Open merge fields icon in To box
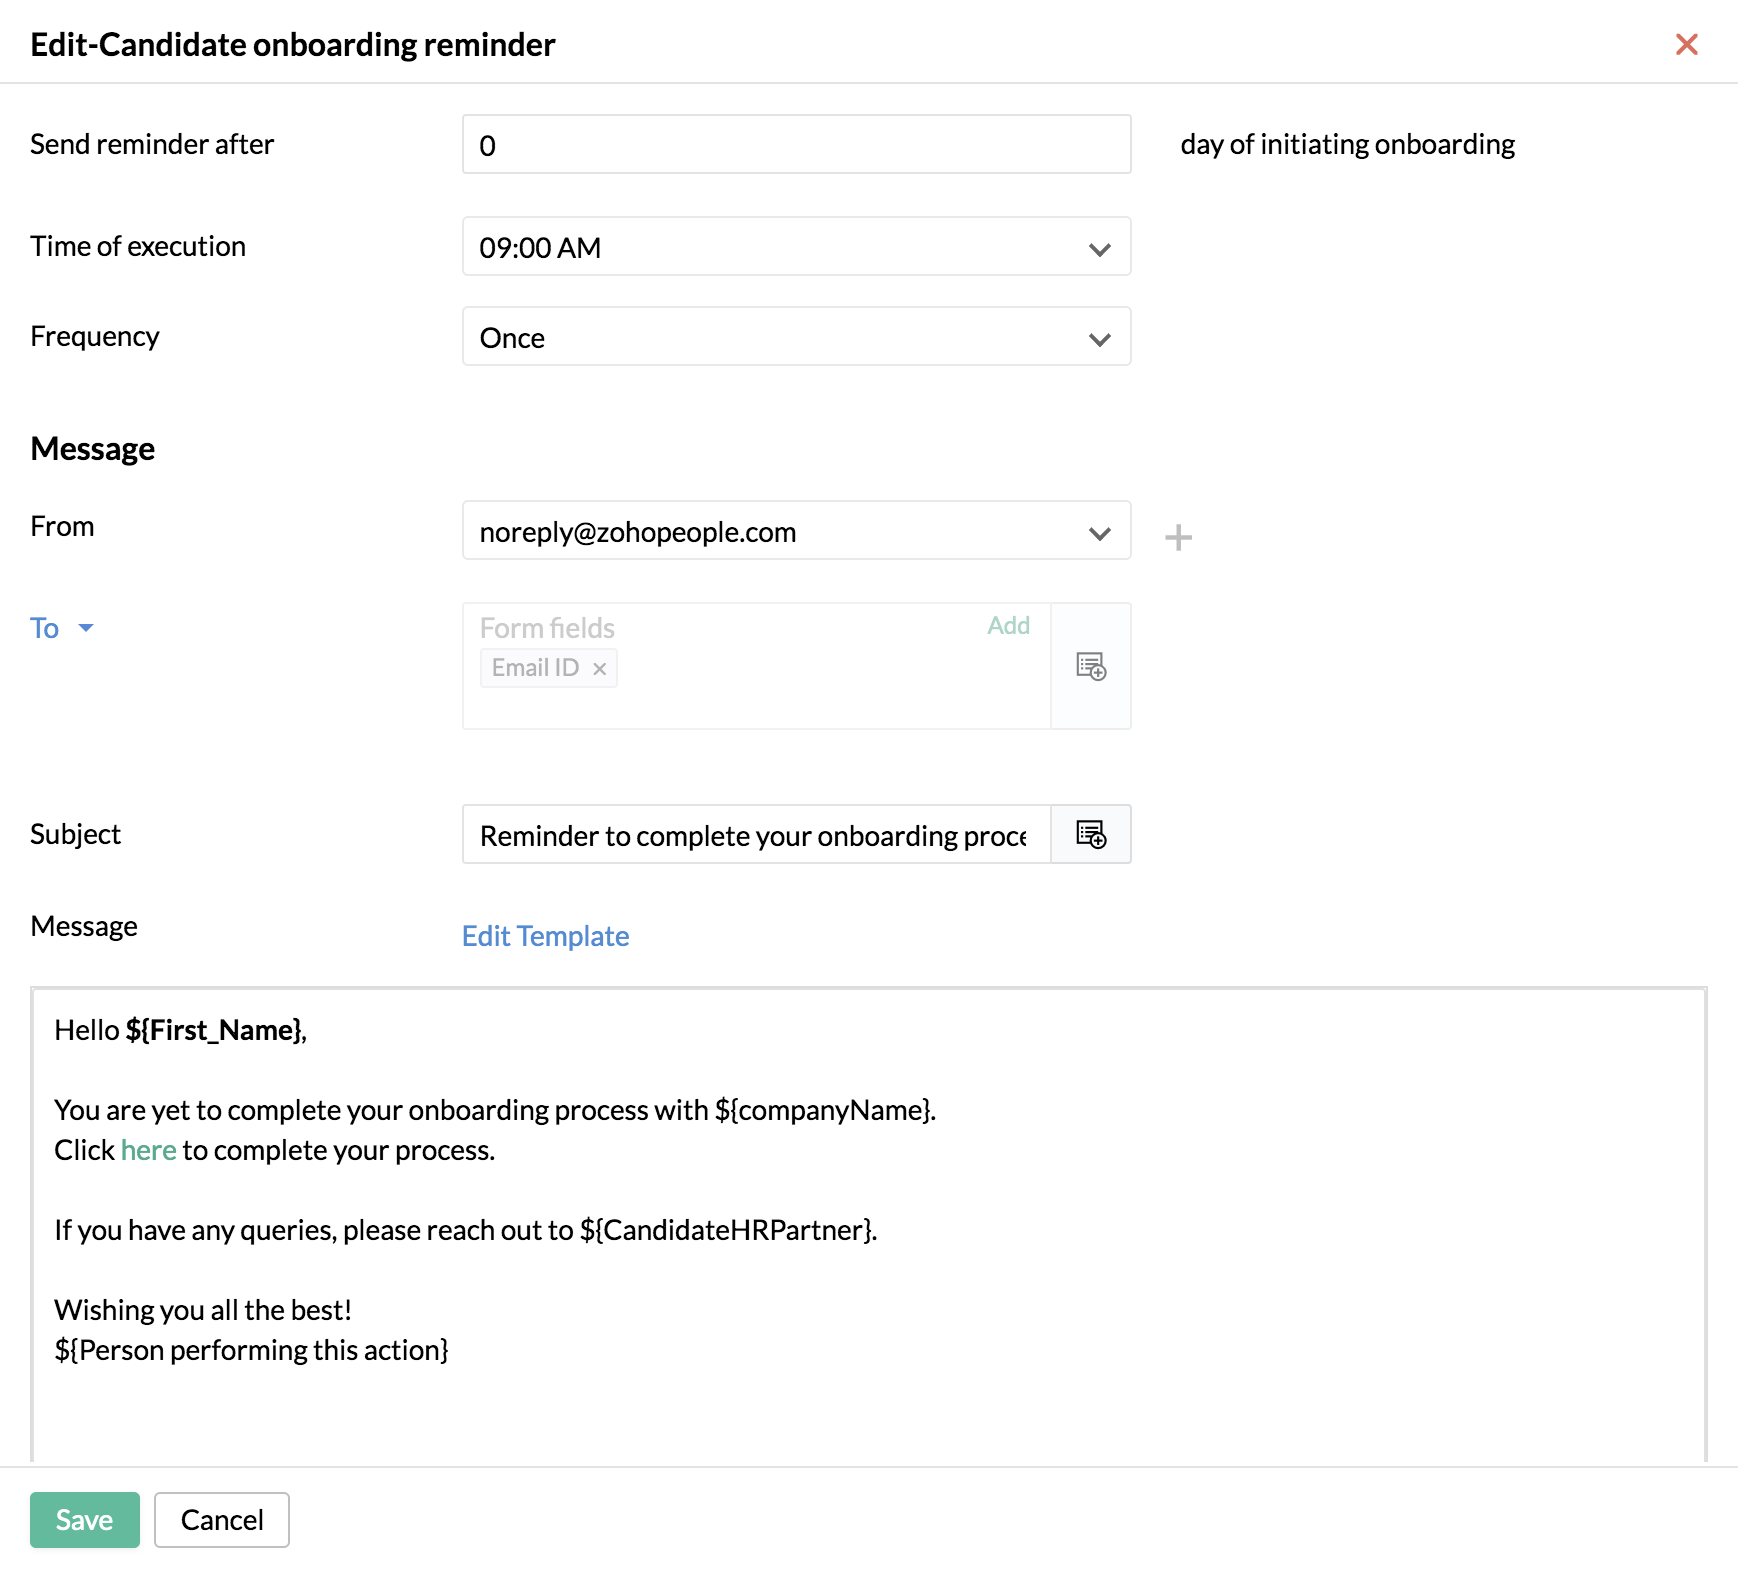 tap(1091, 666)
